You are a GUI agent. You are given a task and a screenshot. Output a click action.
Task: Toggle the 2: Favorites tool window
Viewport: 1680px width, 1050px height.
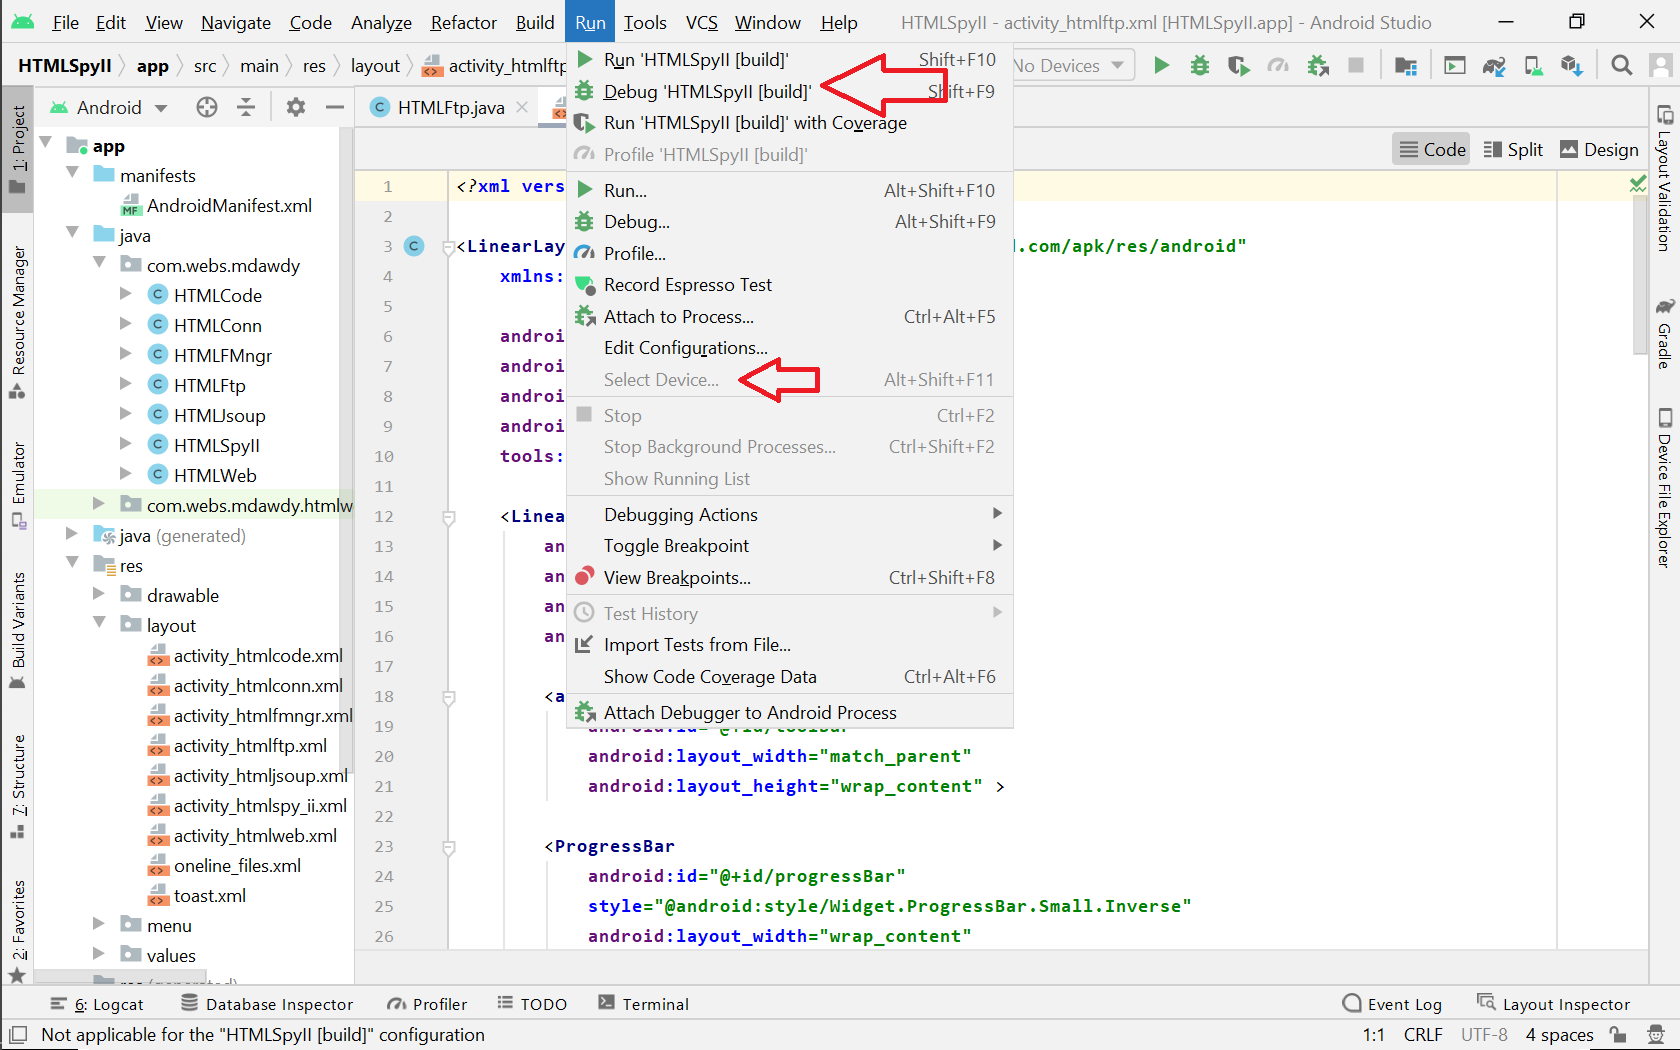click(18, 931)
